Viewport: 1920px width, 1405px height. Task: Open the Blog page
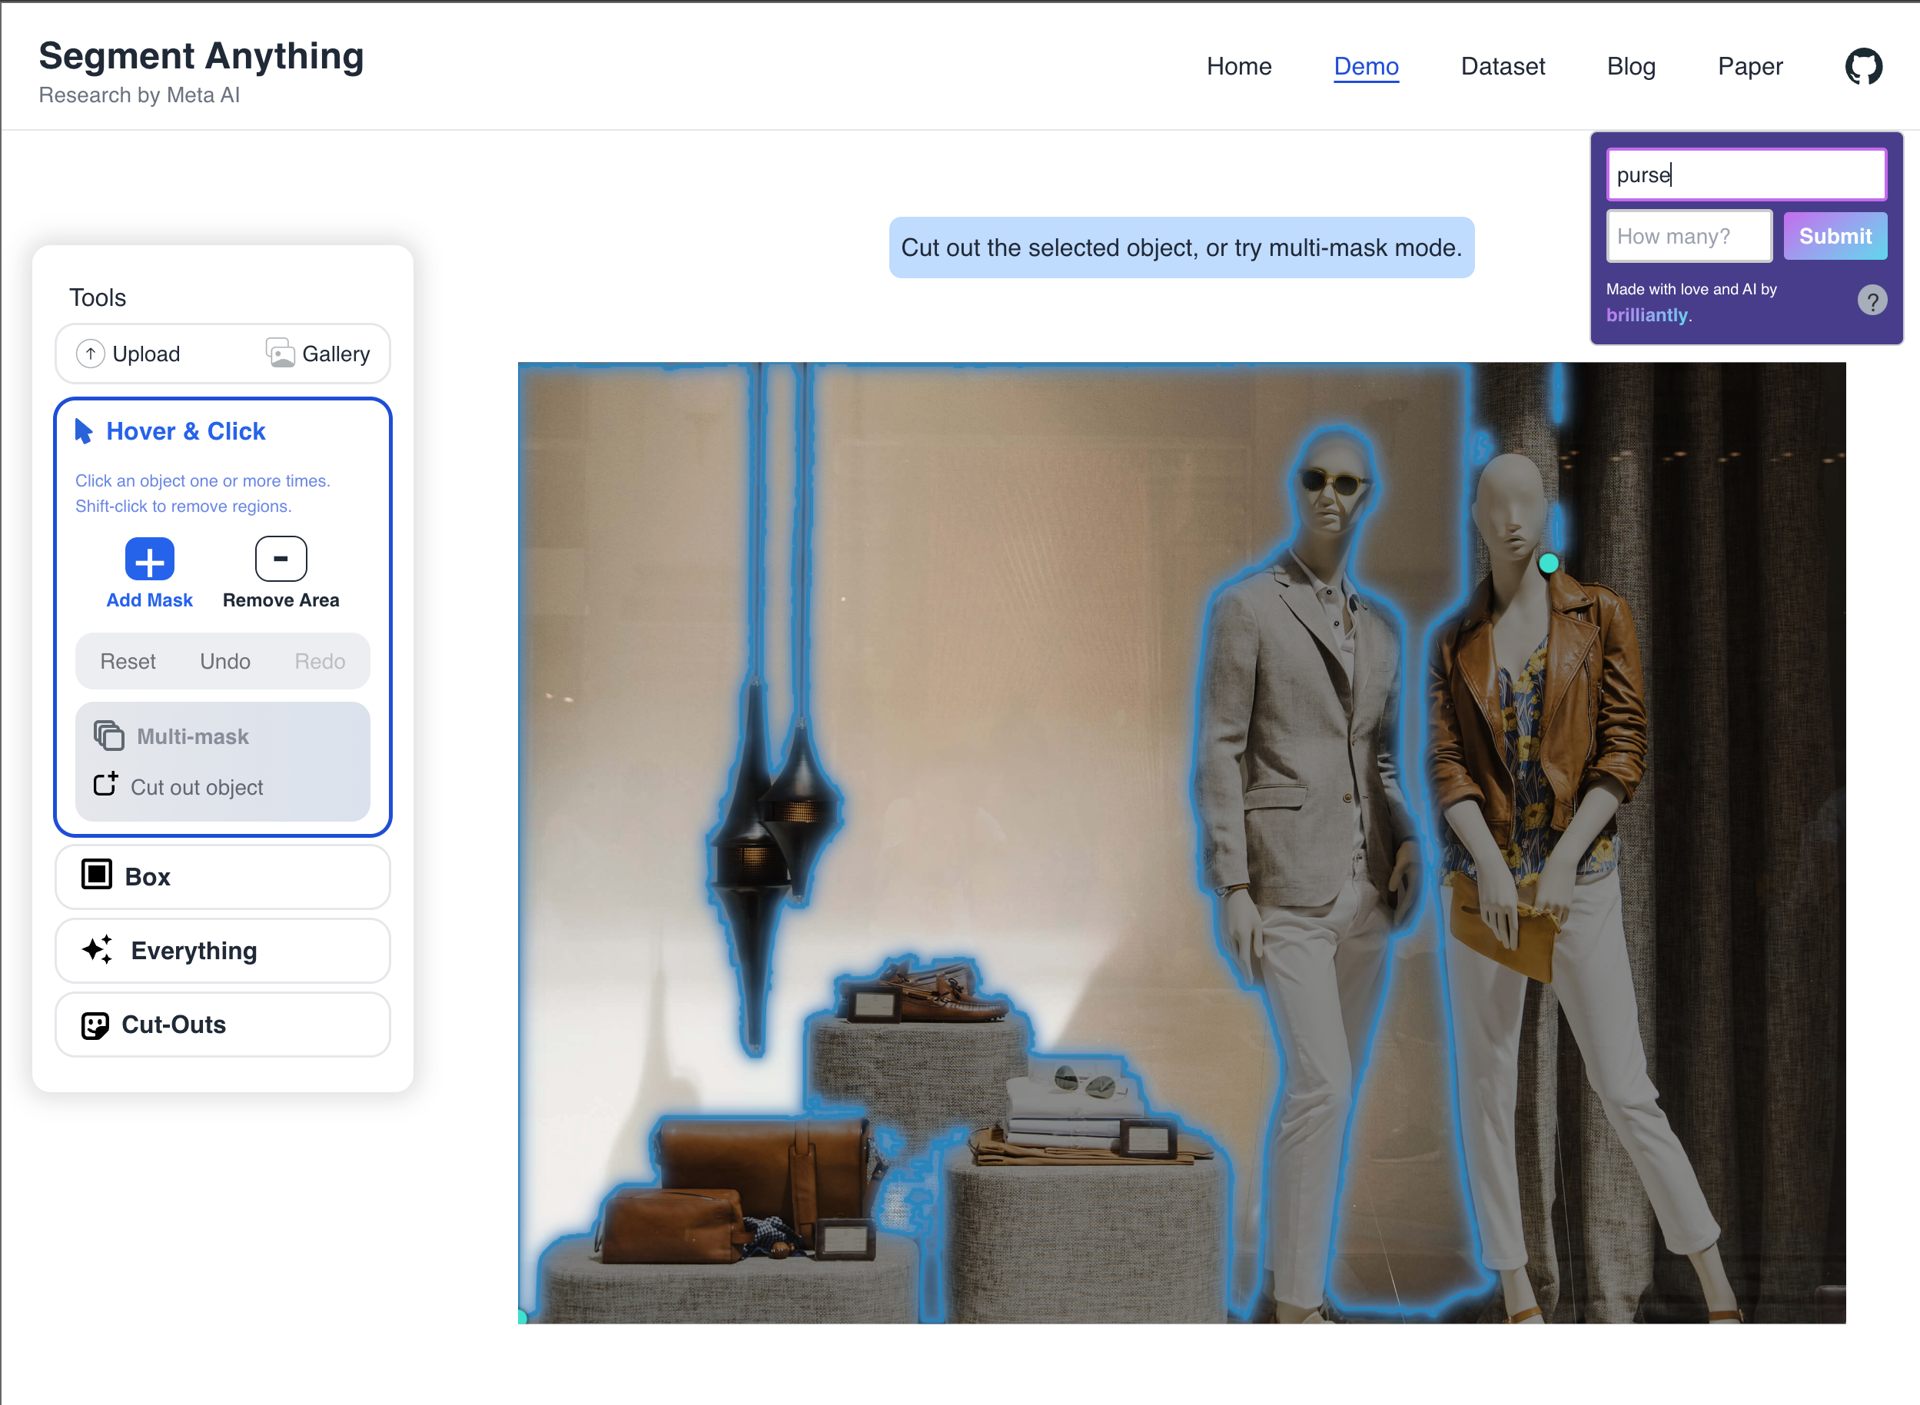pyautogui.click(x=1631, y=66)
